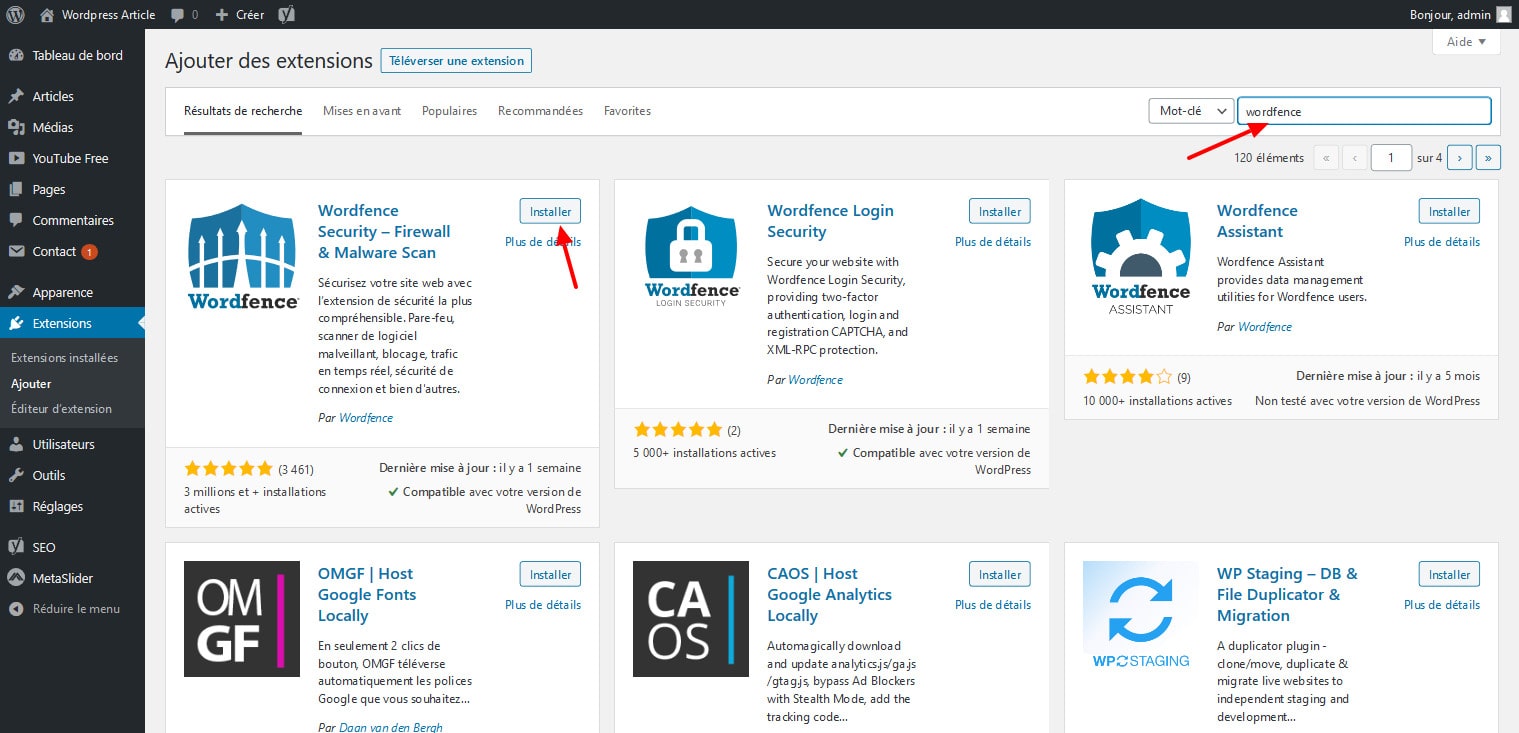The width and height of the screenshot is (1519, 733).
Task: Open Plus de détails for Wordfence Login Security
Action: pos(993,241)
